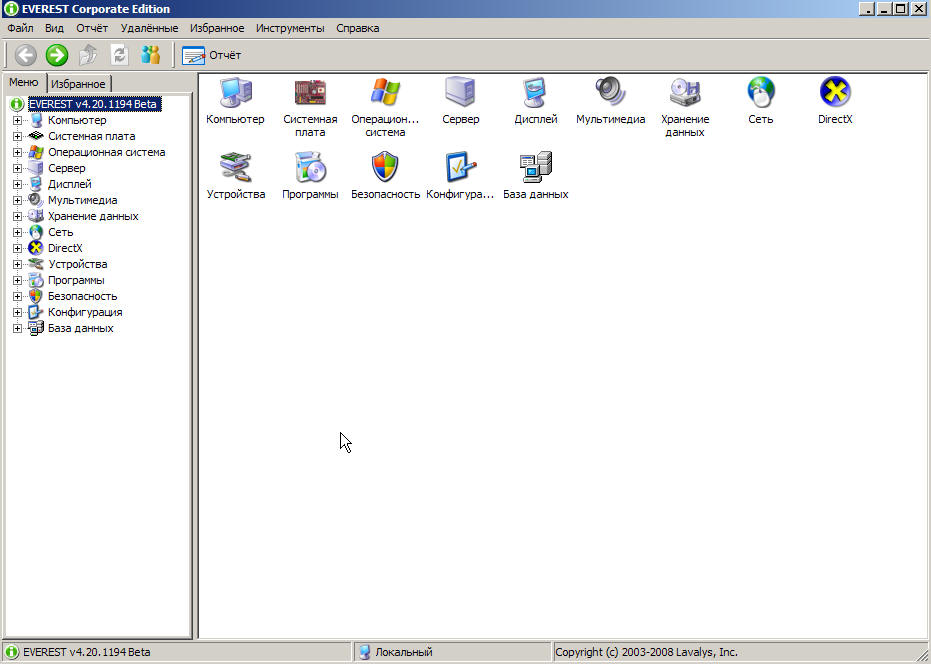Click the Up level toolbar icon
Viewport: 931px width, 664px height.
coord(88,55)
